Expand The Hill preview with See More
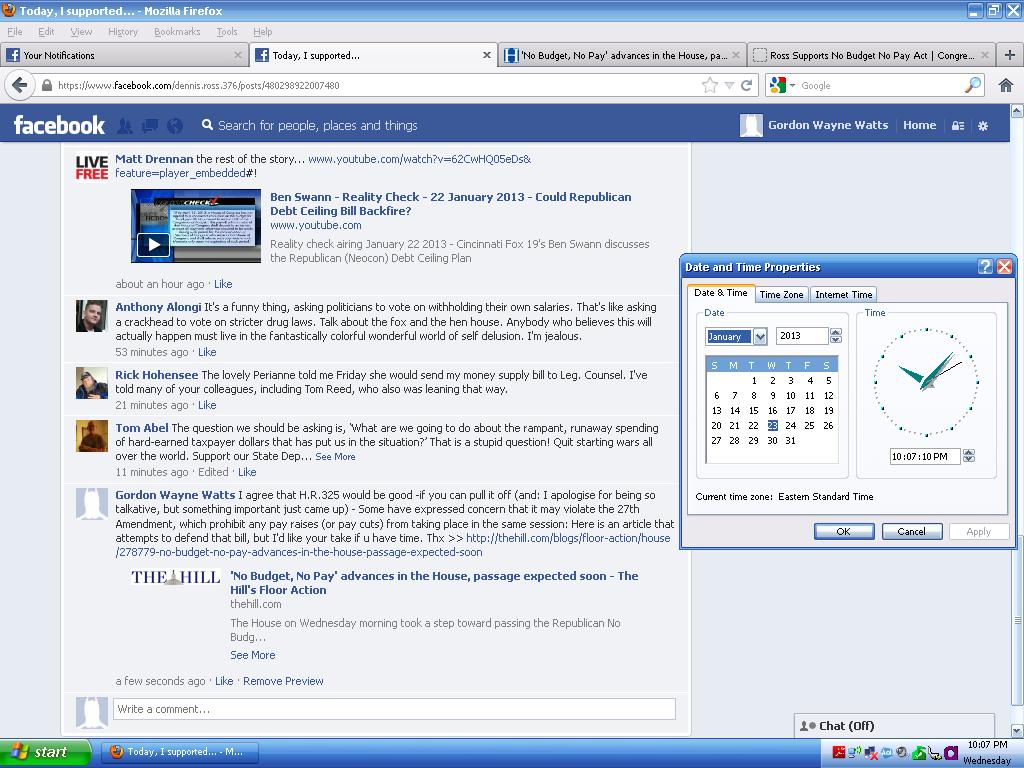The width and height of the screenshot is (1024, 768). 253,655
